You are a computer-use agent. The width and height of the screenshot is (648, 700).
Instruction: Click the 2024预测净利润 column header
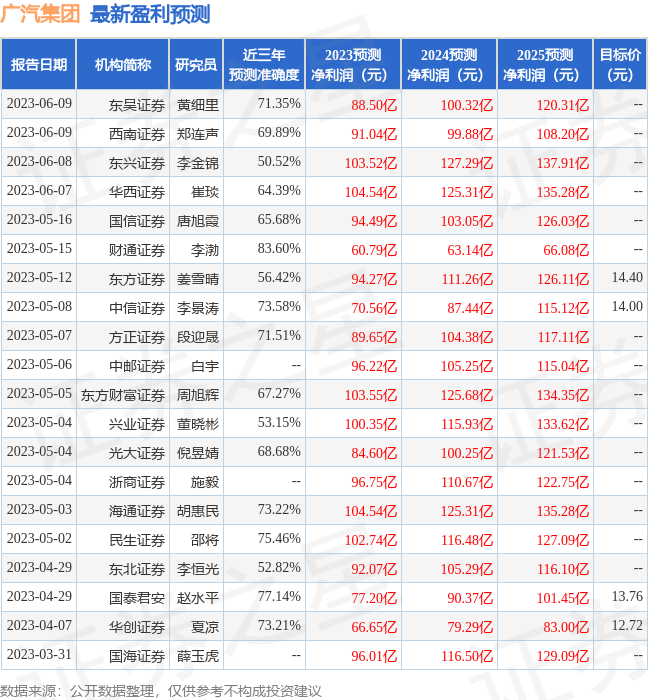(449, 65)
